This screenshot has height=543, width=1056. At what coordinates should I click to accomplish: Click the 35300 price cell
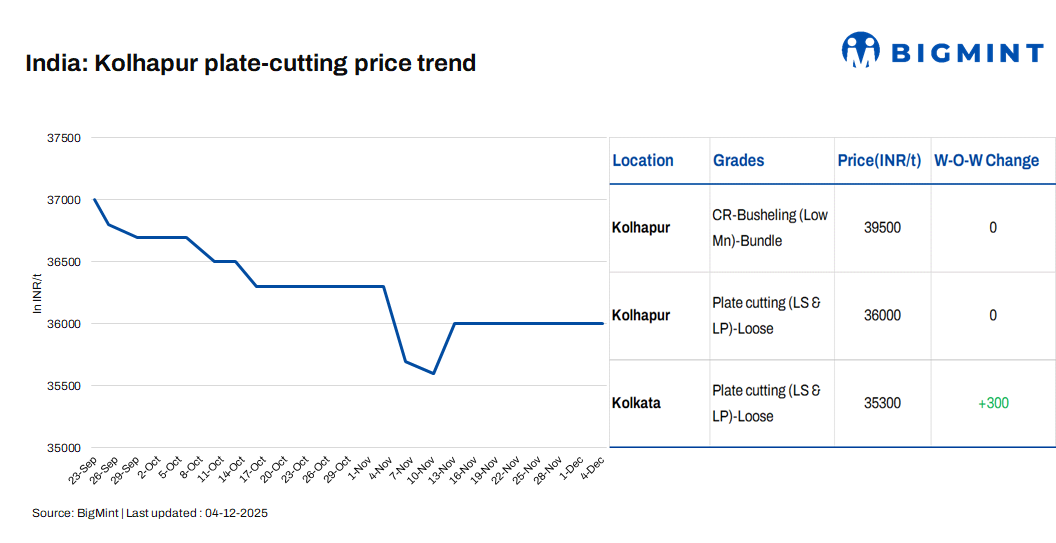[x=882, y=403]
